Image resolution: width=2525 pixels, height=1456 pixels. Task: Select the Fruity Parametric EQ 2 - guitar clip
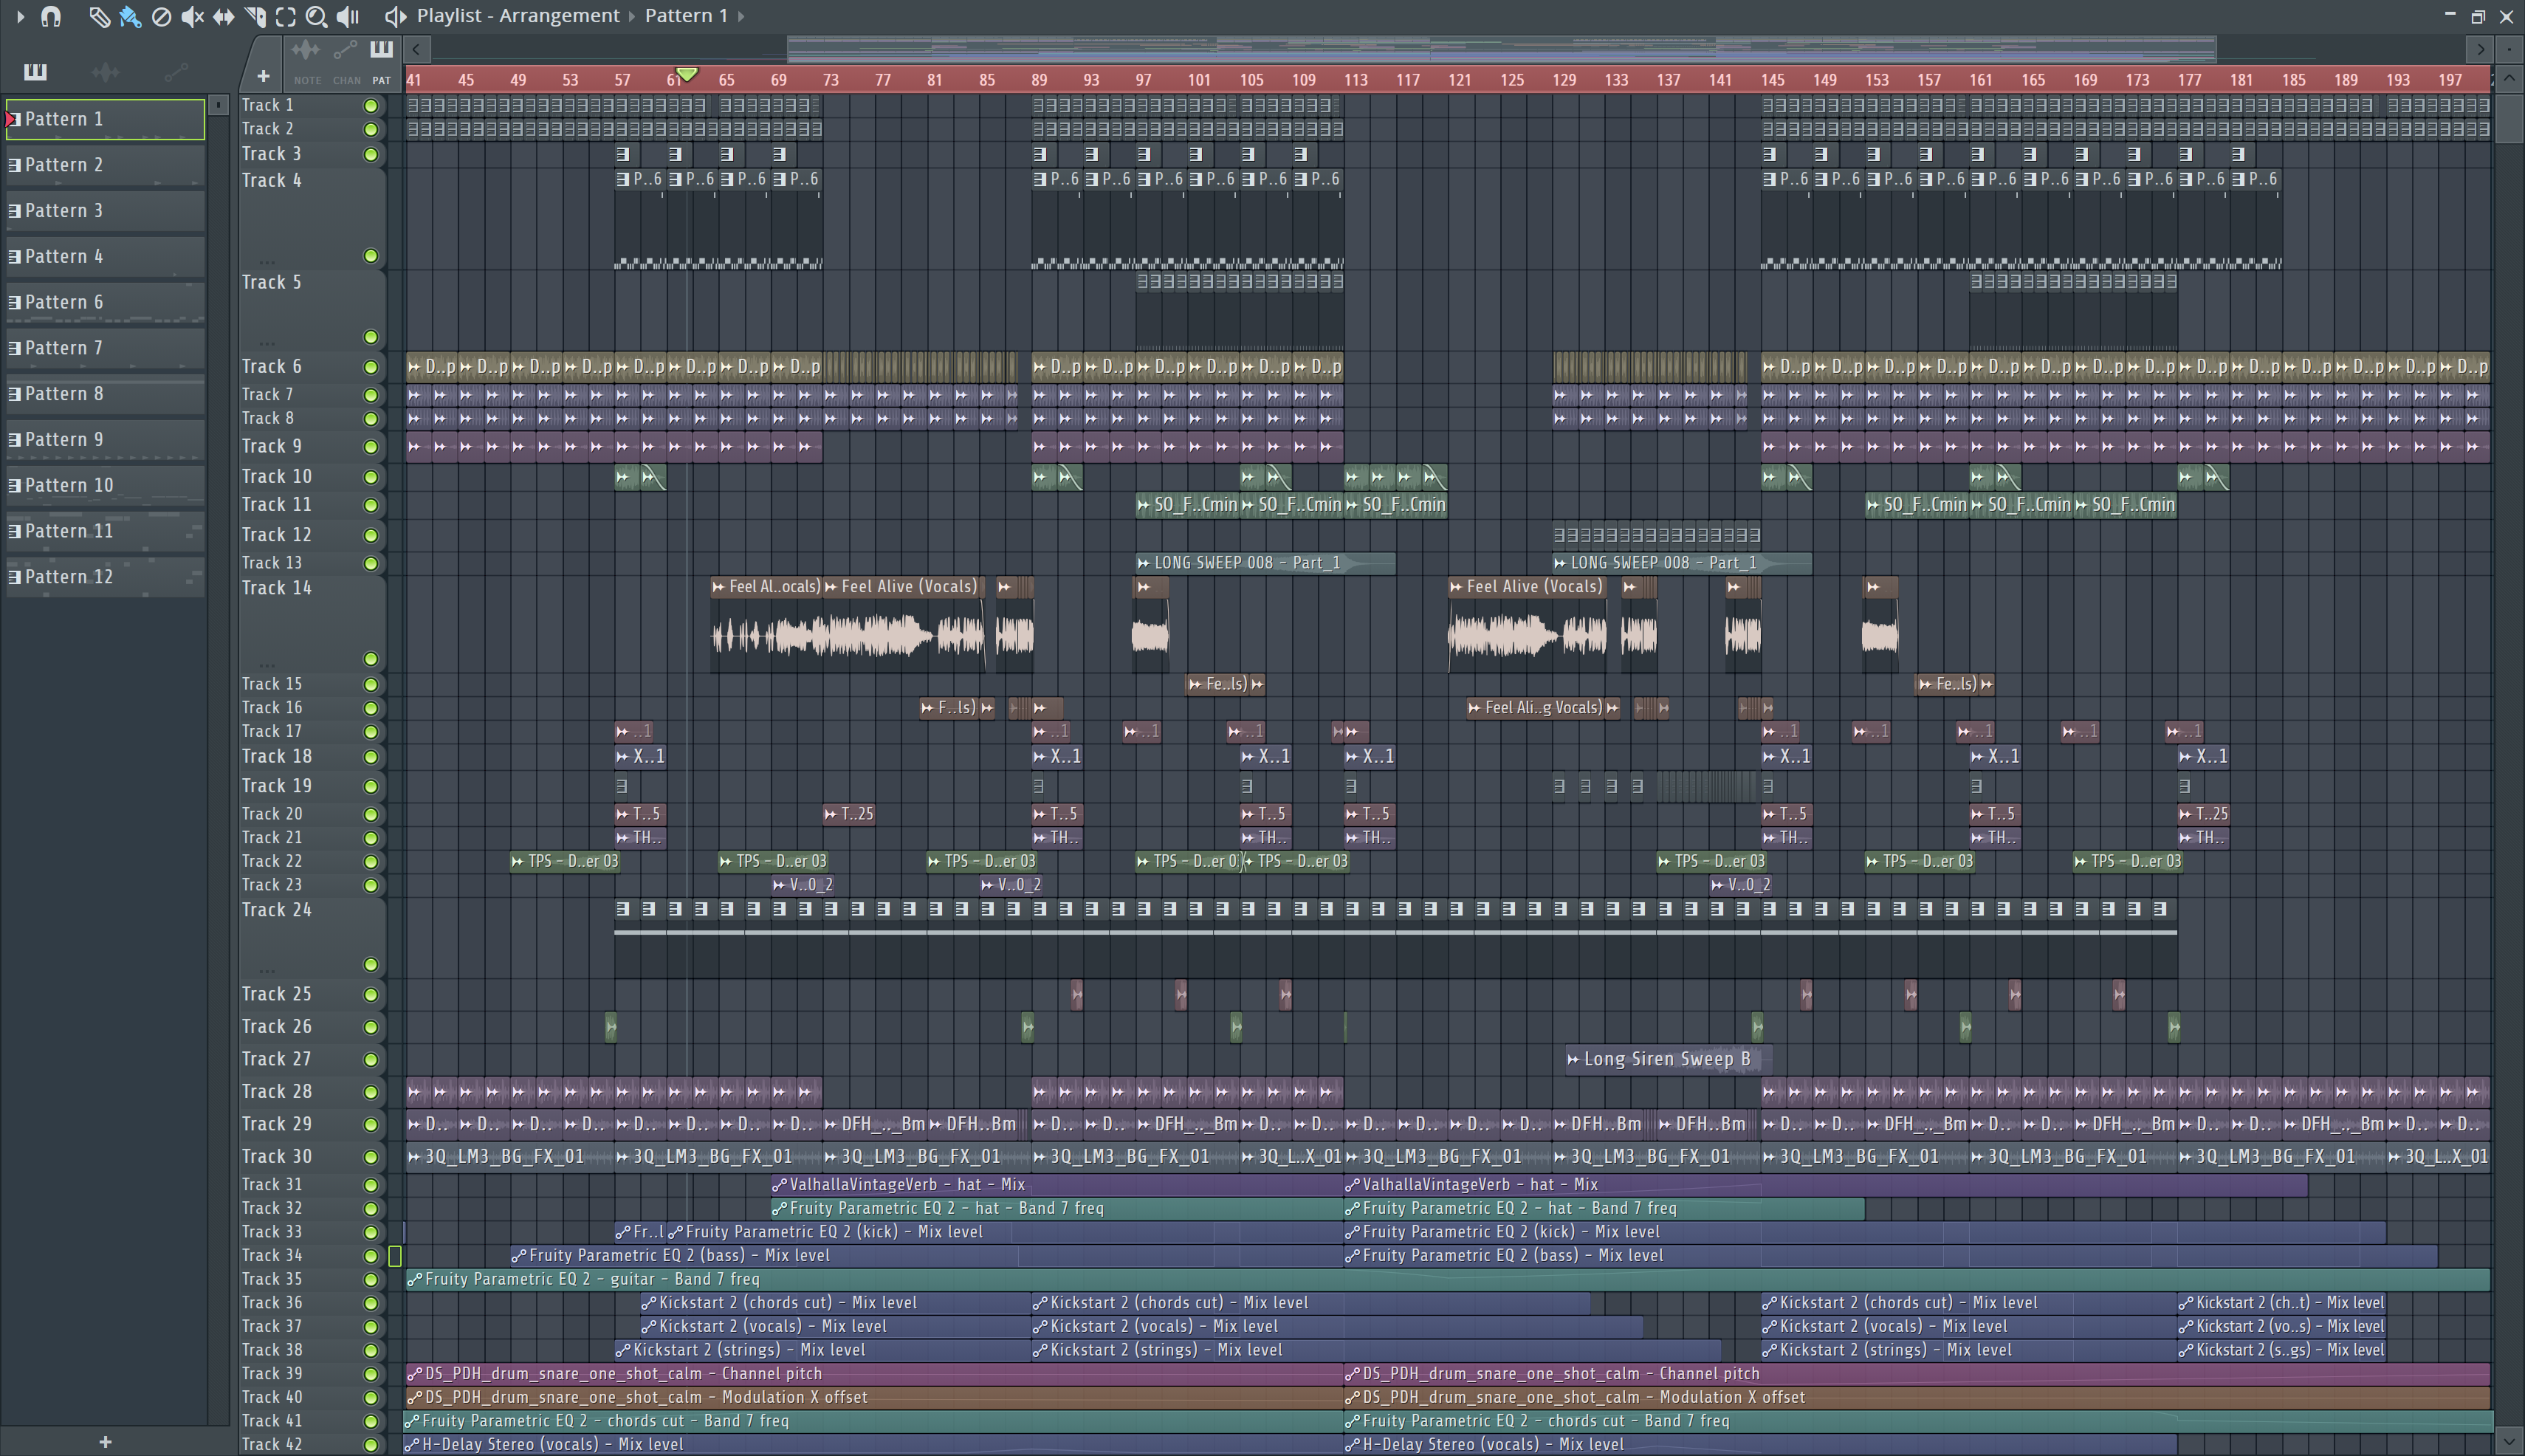coord(1447,1279)
